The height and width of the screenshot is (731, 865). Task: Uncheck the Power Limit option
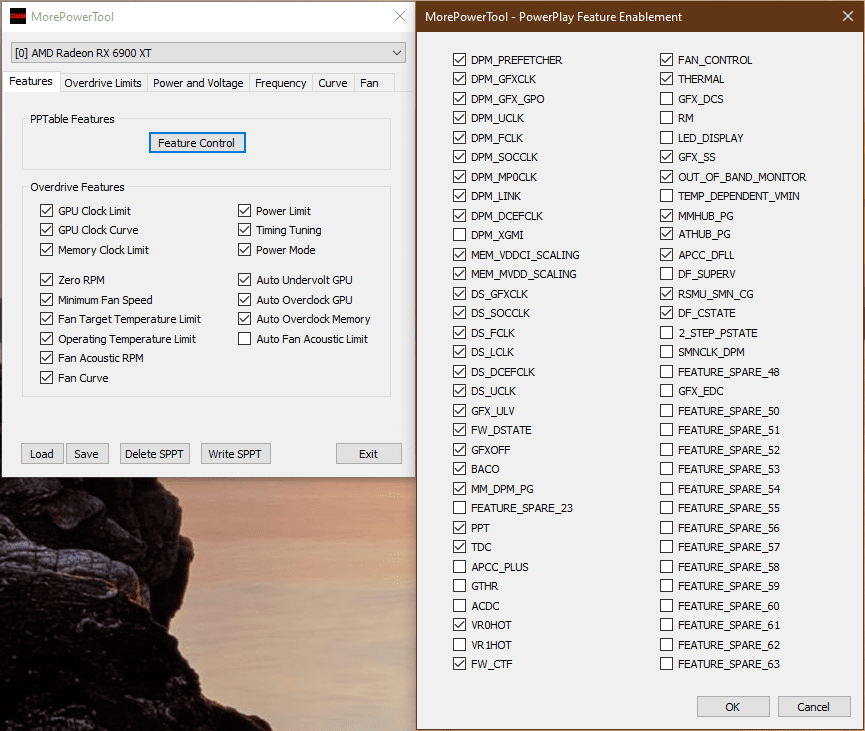coord(244,211)
